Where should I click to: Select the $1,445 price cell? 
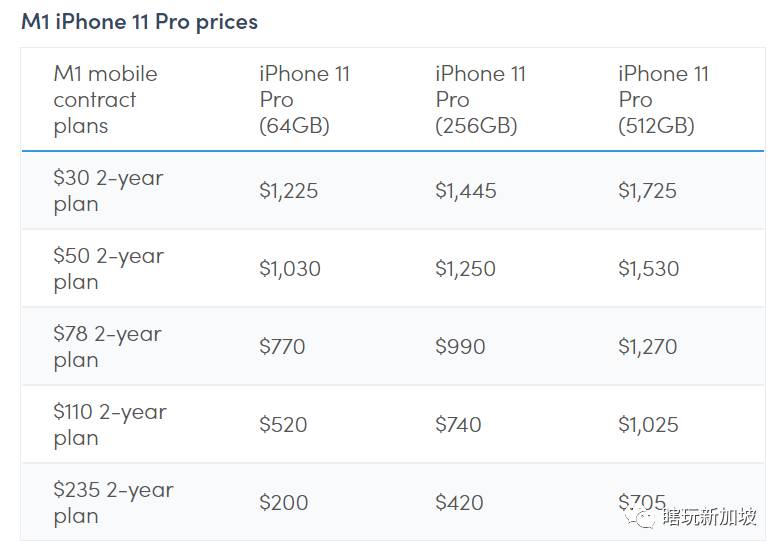point(466,191)
